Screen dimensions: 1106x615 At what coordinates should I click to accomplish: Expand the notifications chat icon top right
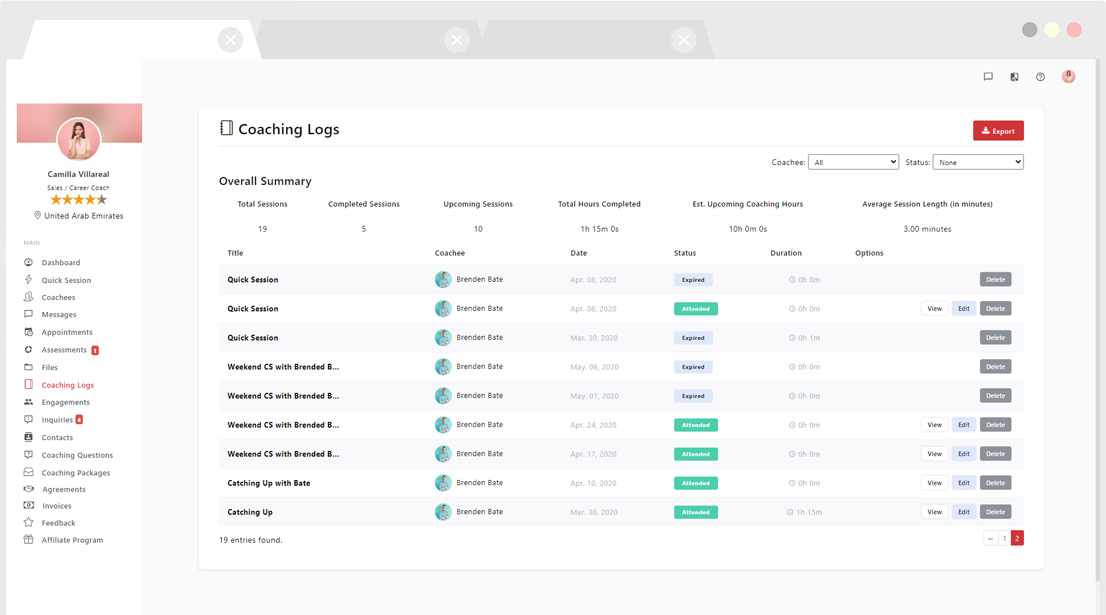pyautogui.click(x=988, y=76)
